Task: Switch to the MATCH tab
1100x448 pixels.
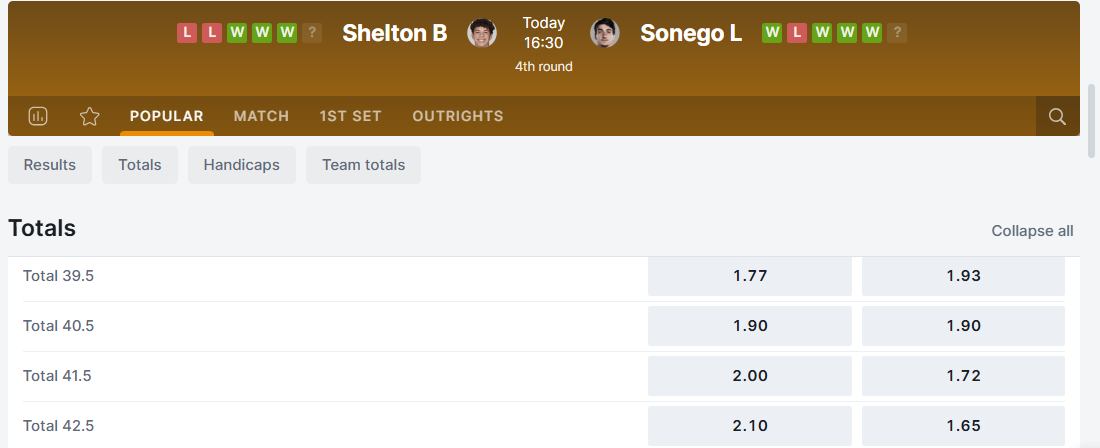Action: tap(261, 116)
